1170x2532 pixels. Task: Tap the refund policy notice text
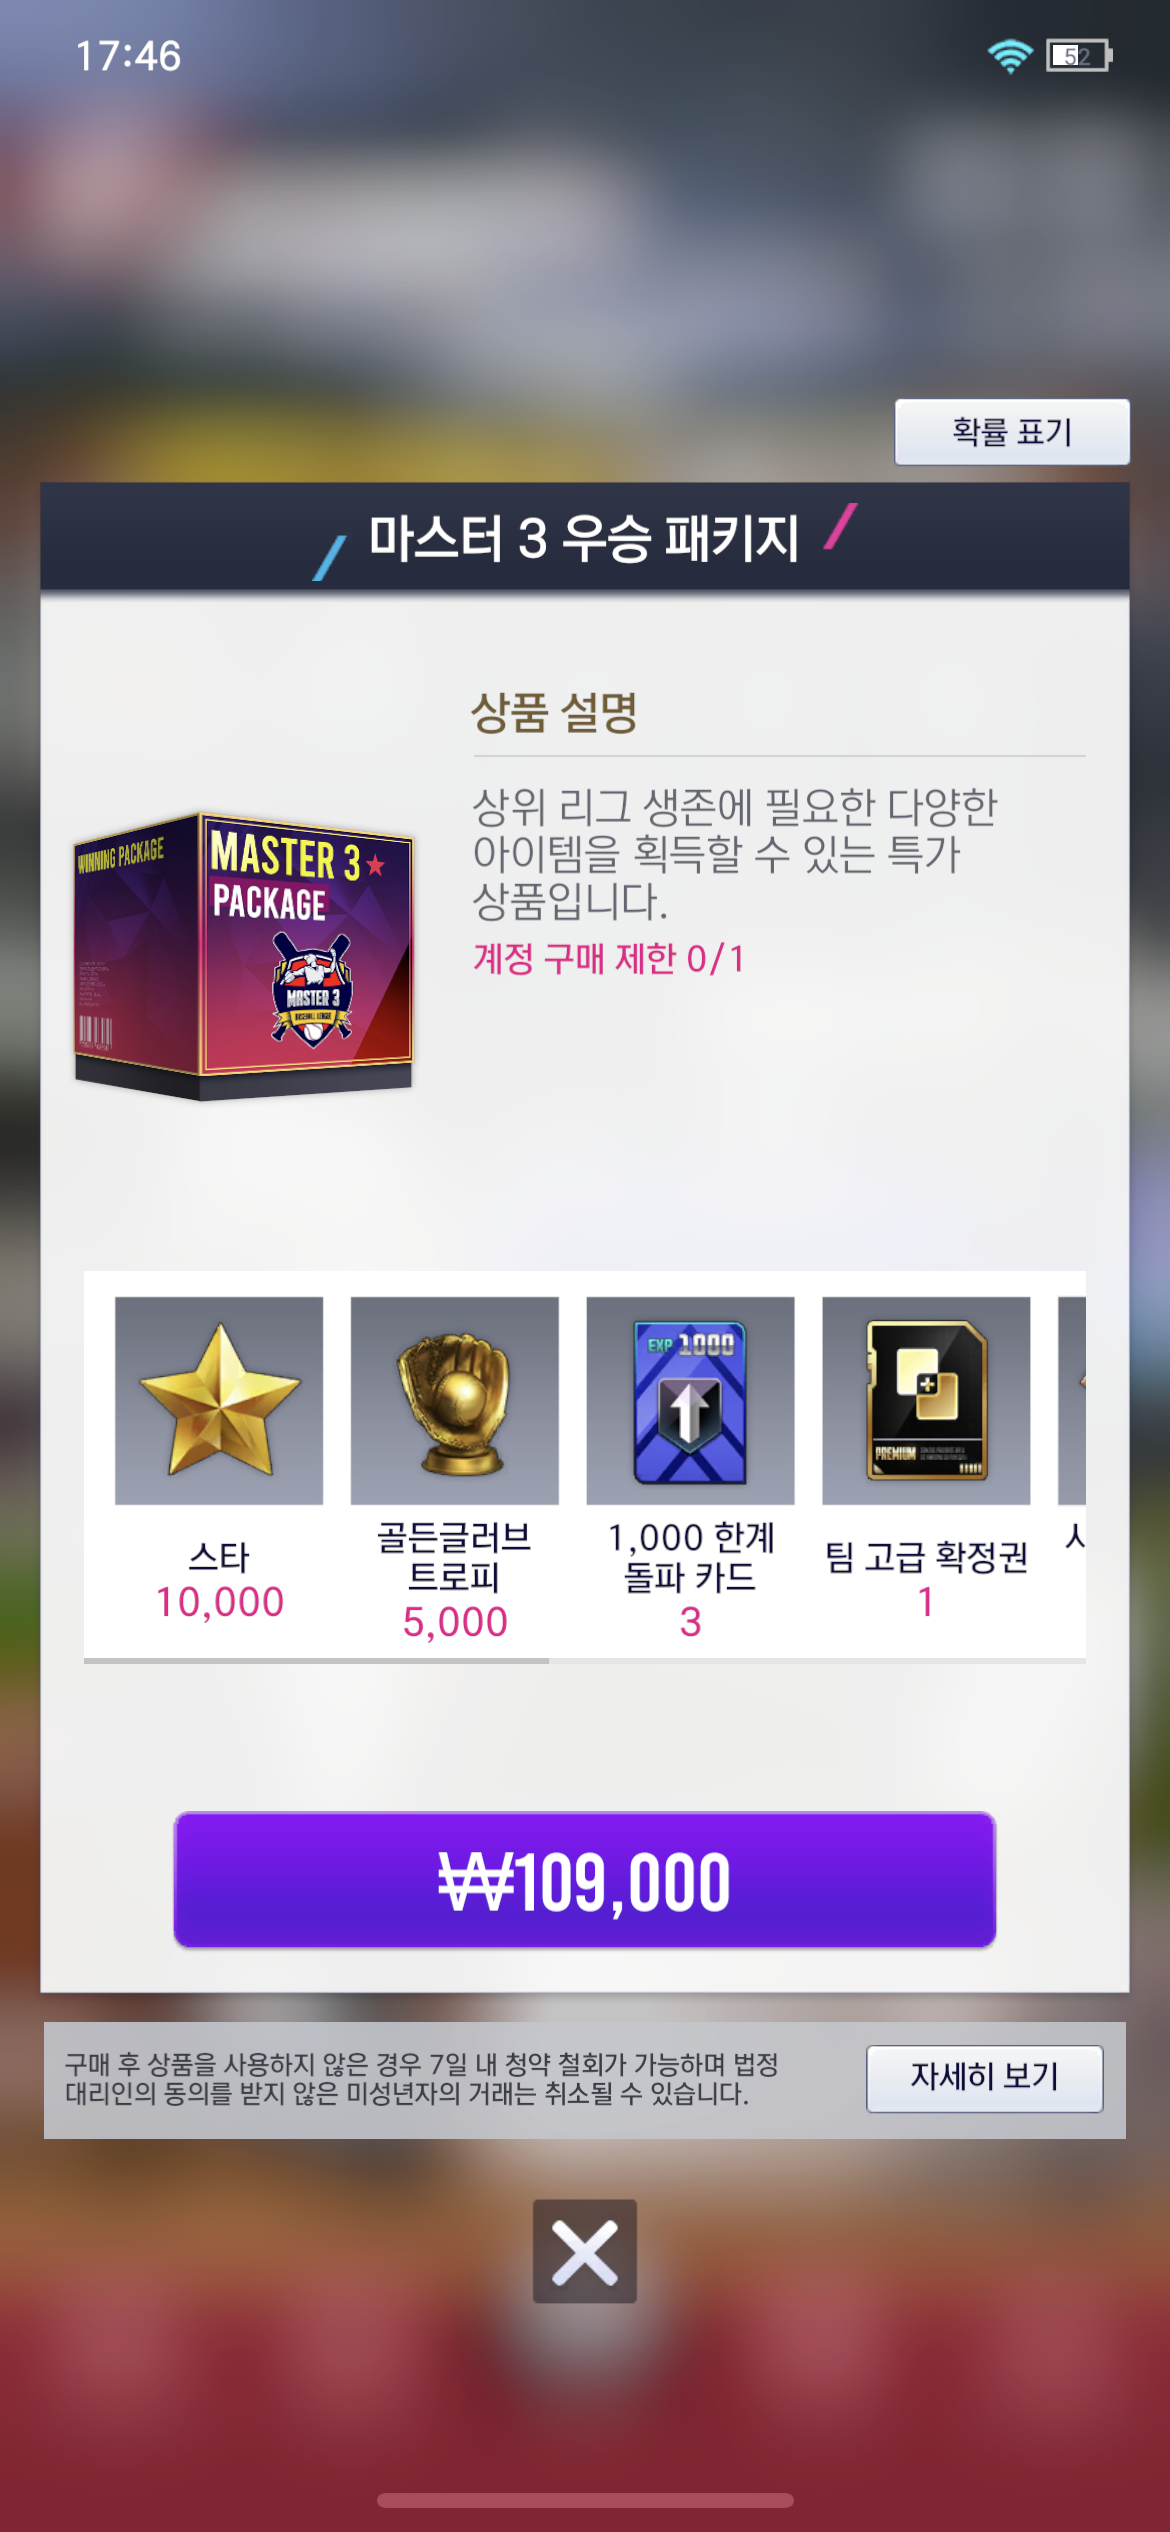pyautogui.click(x=421, y=2079)
